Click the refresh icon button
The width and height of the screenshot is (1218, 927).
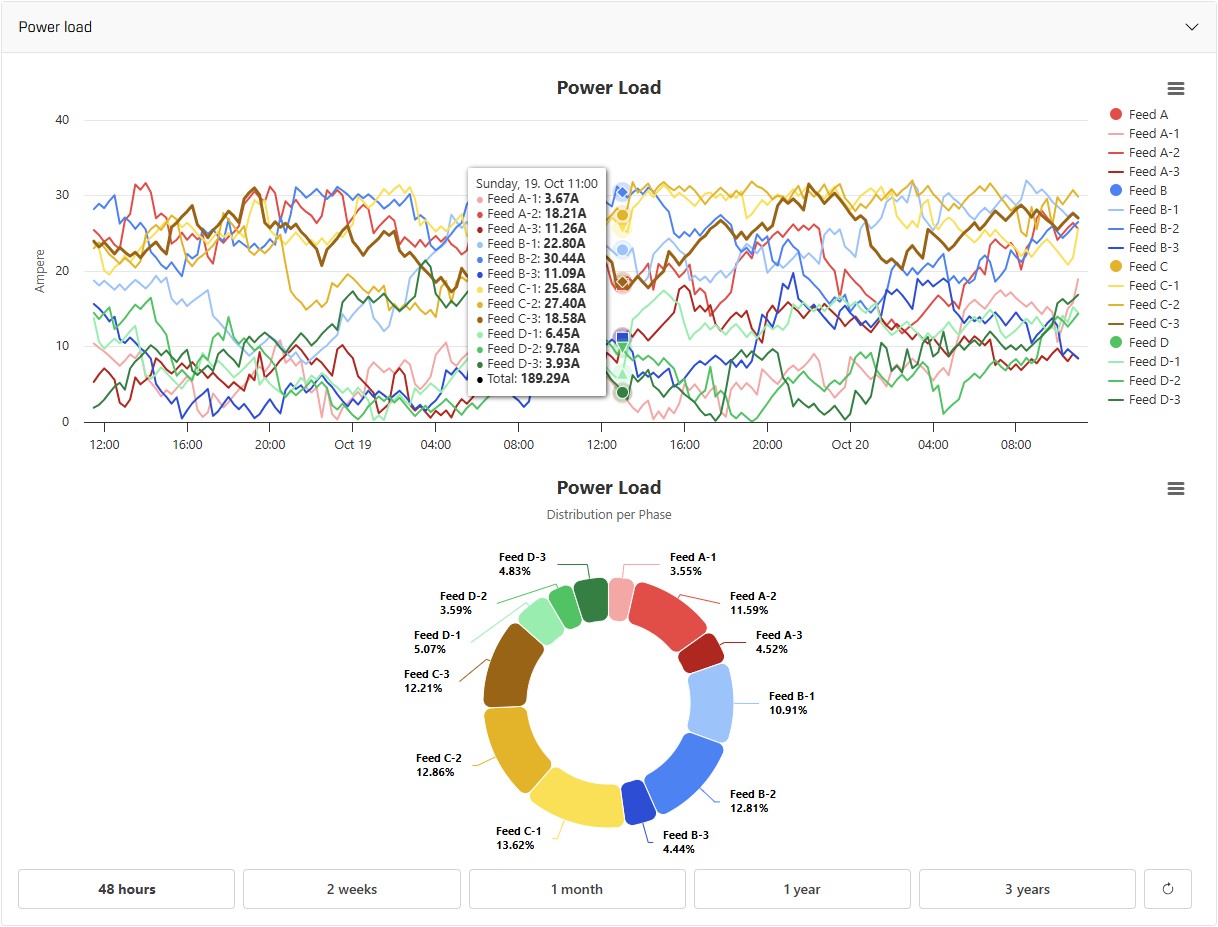[x=1167, y=889]
